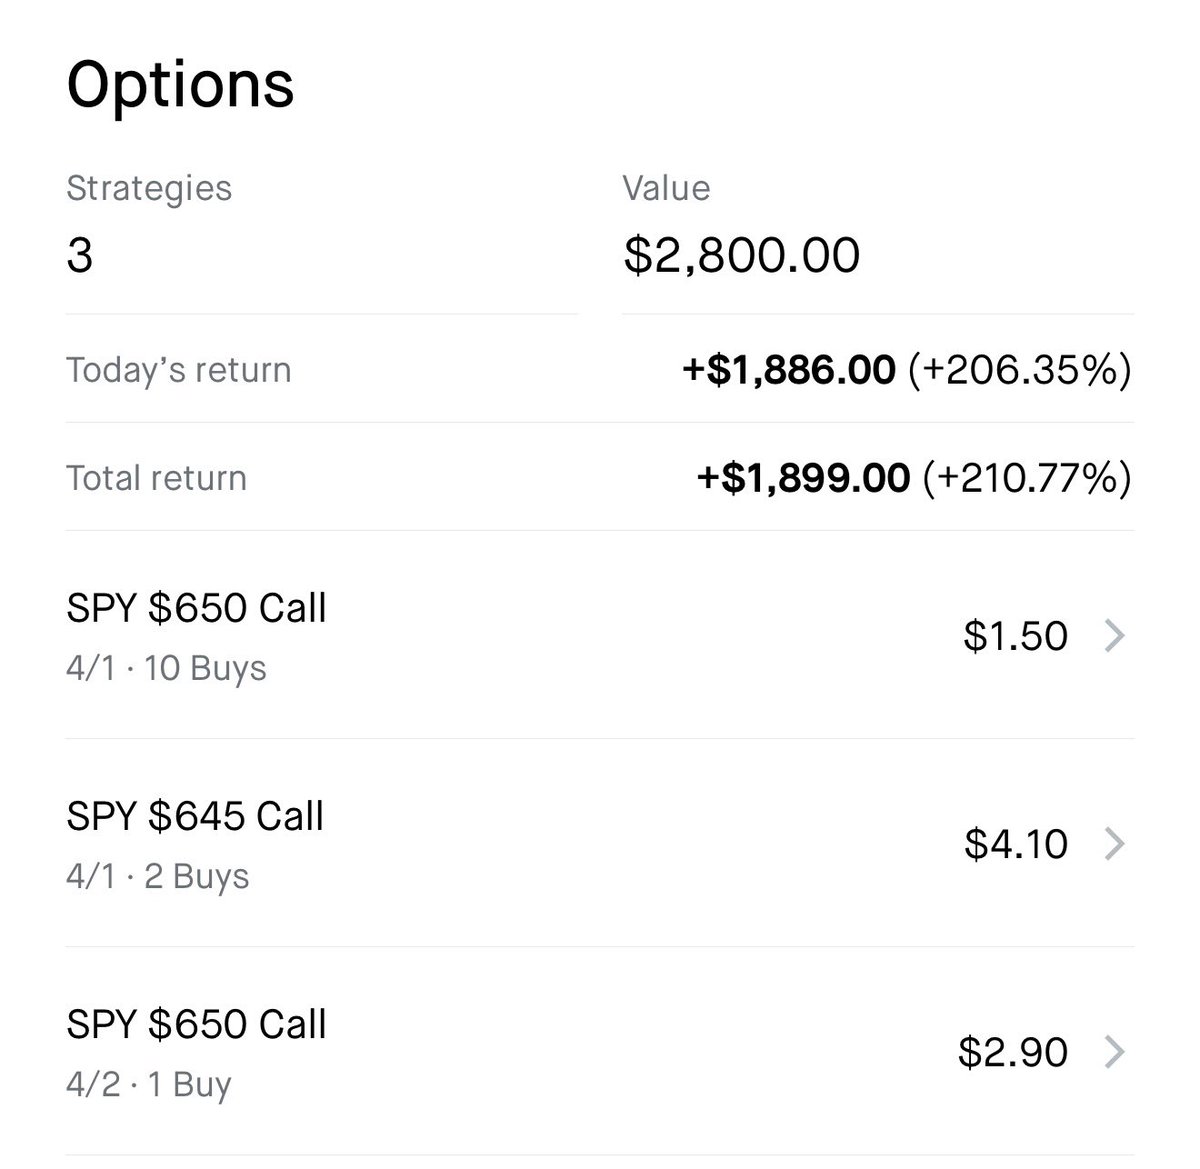Screen dimensions: 1200x1169
Task: Tap the $1.50 option price
Action: click(1015, 636)
